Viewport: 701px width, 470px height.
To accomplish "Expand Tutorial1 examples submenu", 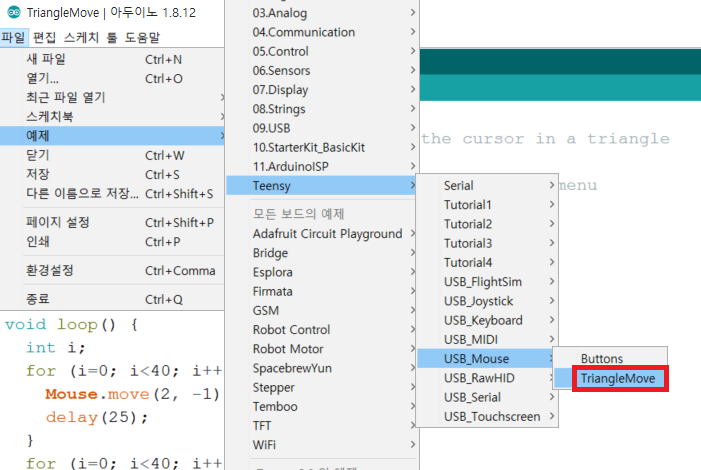I will (487, 205).
